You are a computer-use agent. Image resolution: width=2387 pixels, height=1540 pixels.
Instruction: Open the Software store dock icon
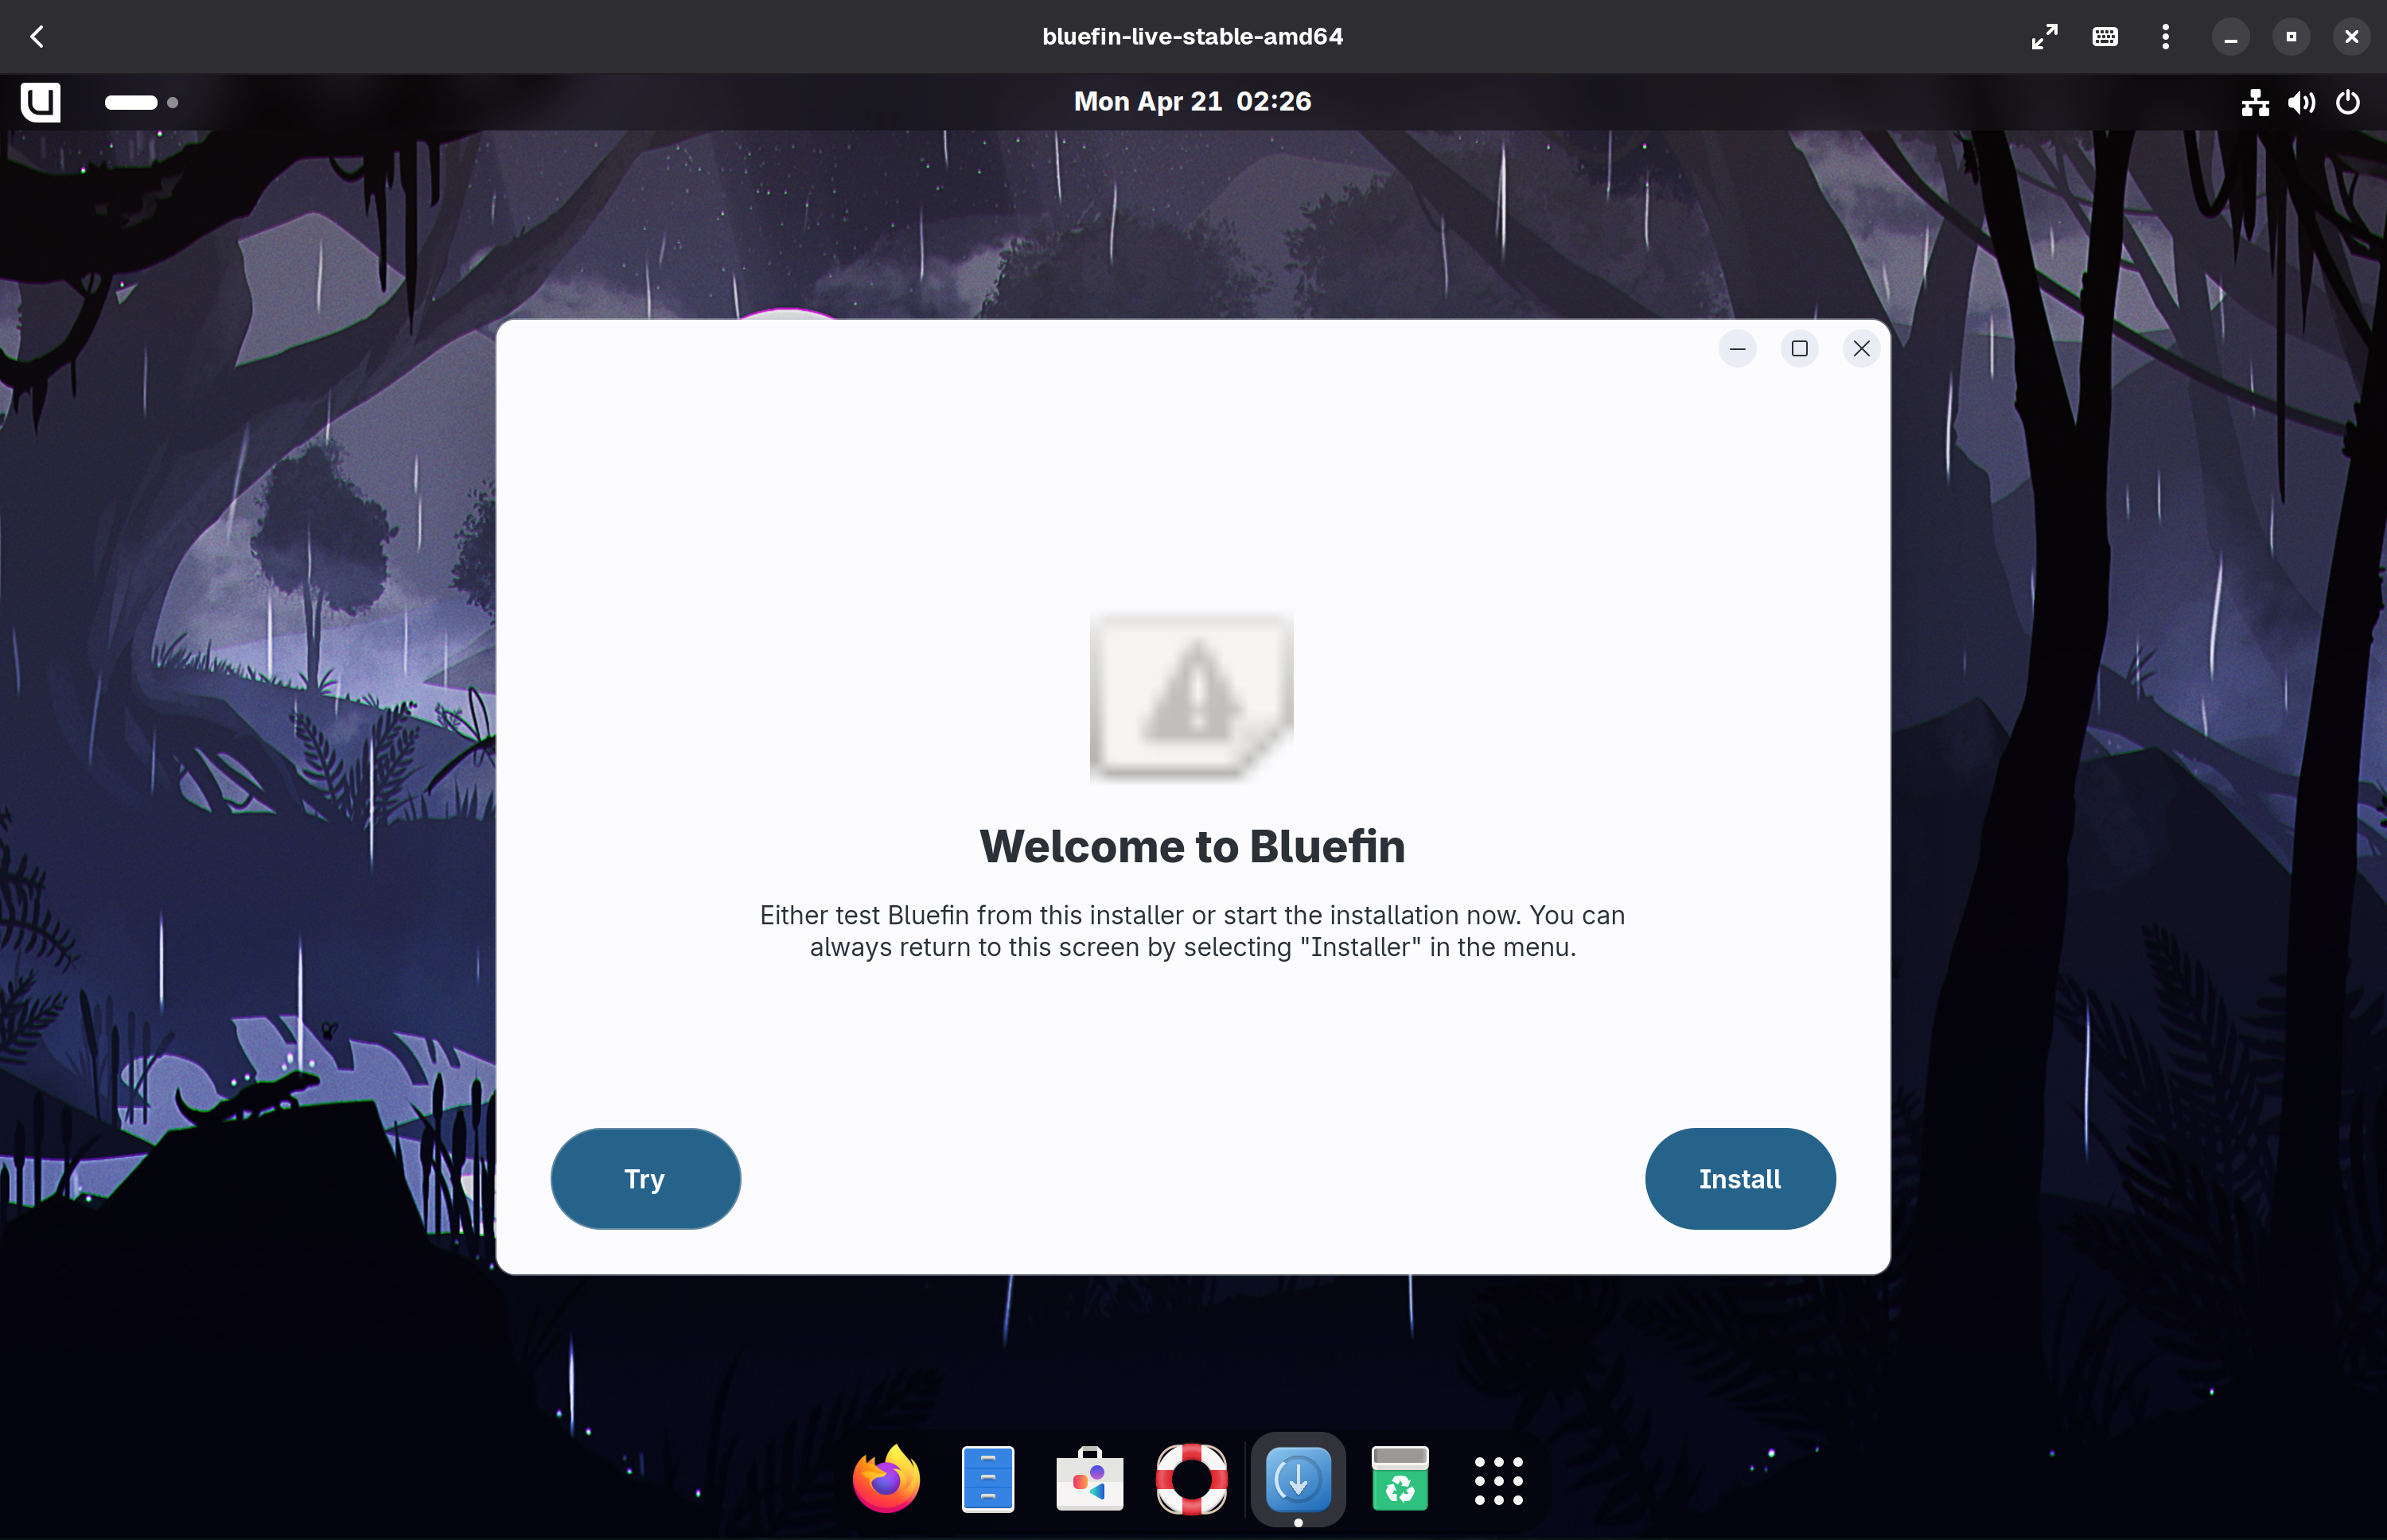[1089, 1479]
